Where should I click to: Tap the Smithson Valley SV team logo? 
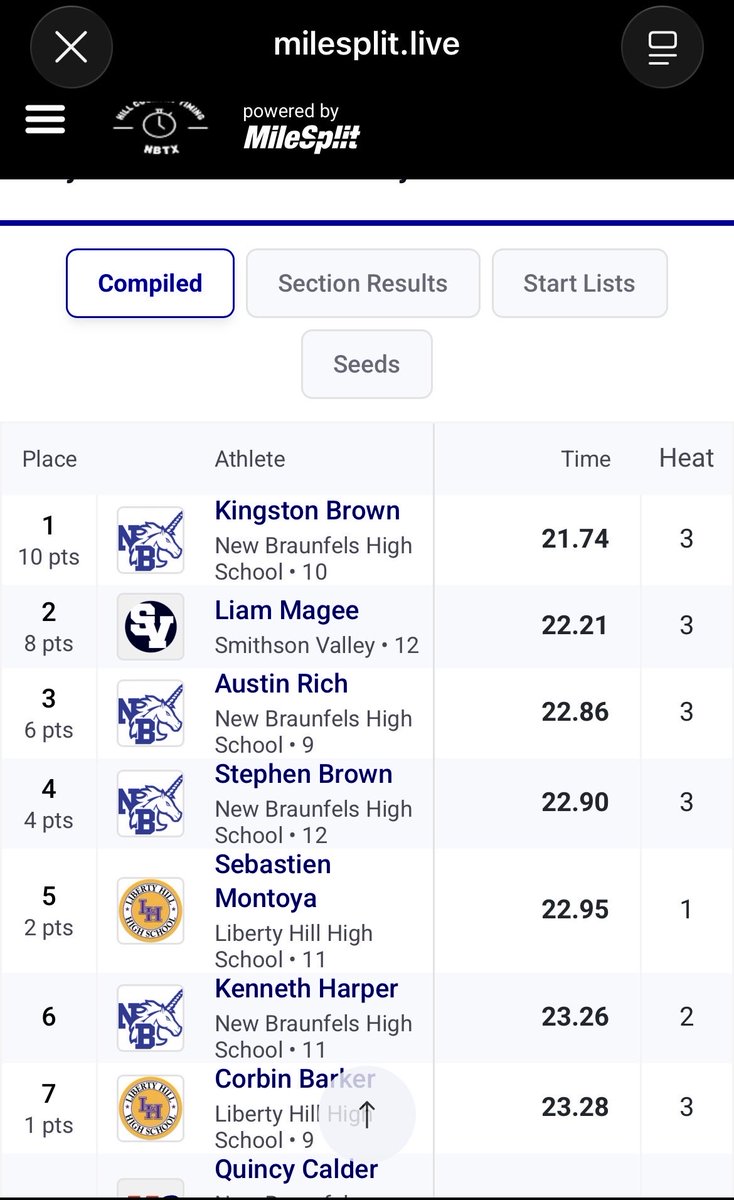(151, 627)
